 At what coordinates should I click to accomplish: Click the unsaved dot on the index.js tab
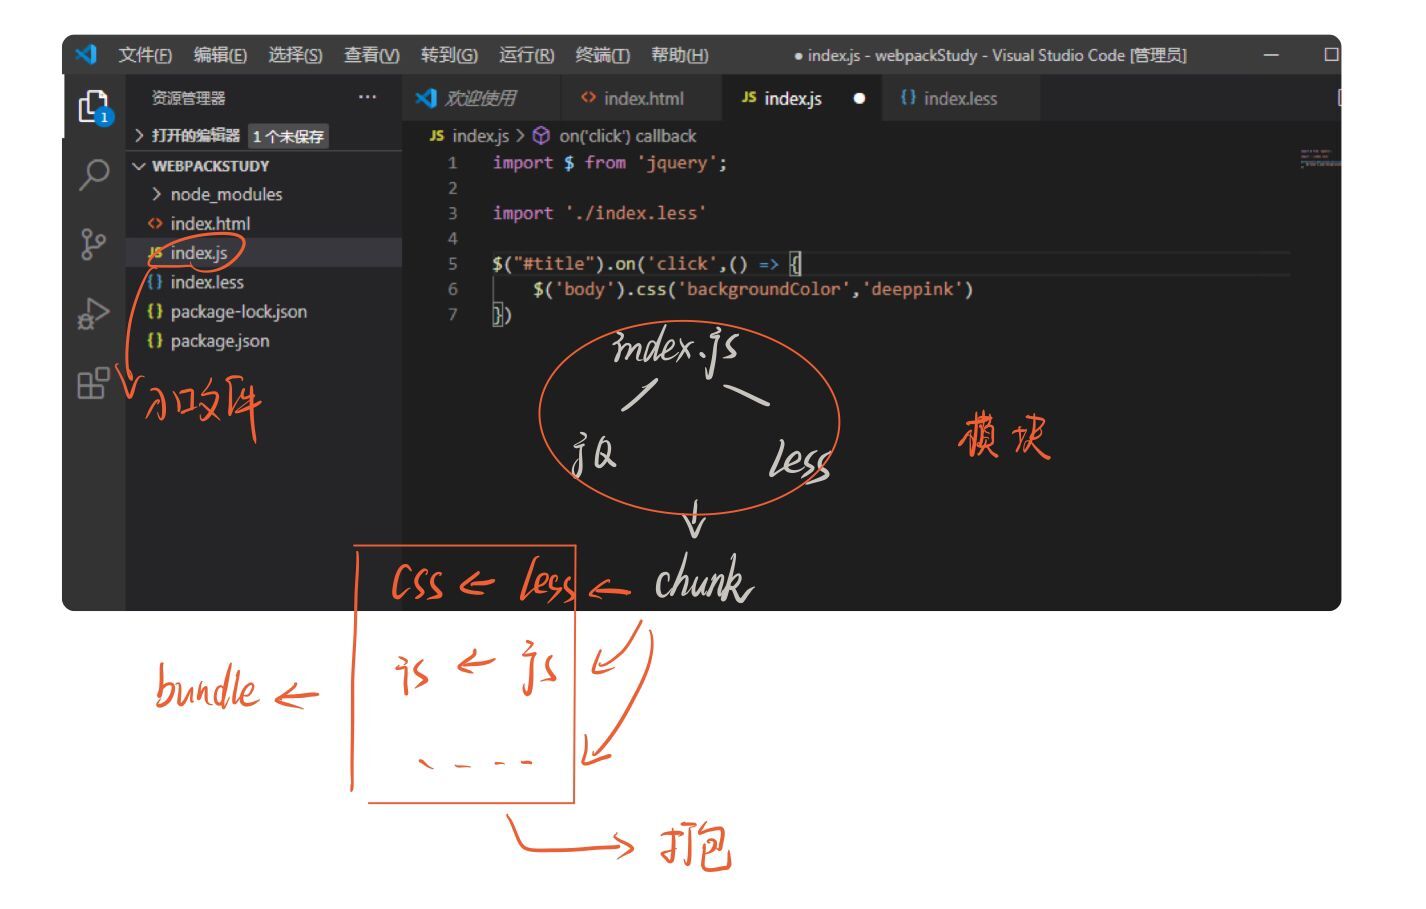858,99
